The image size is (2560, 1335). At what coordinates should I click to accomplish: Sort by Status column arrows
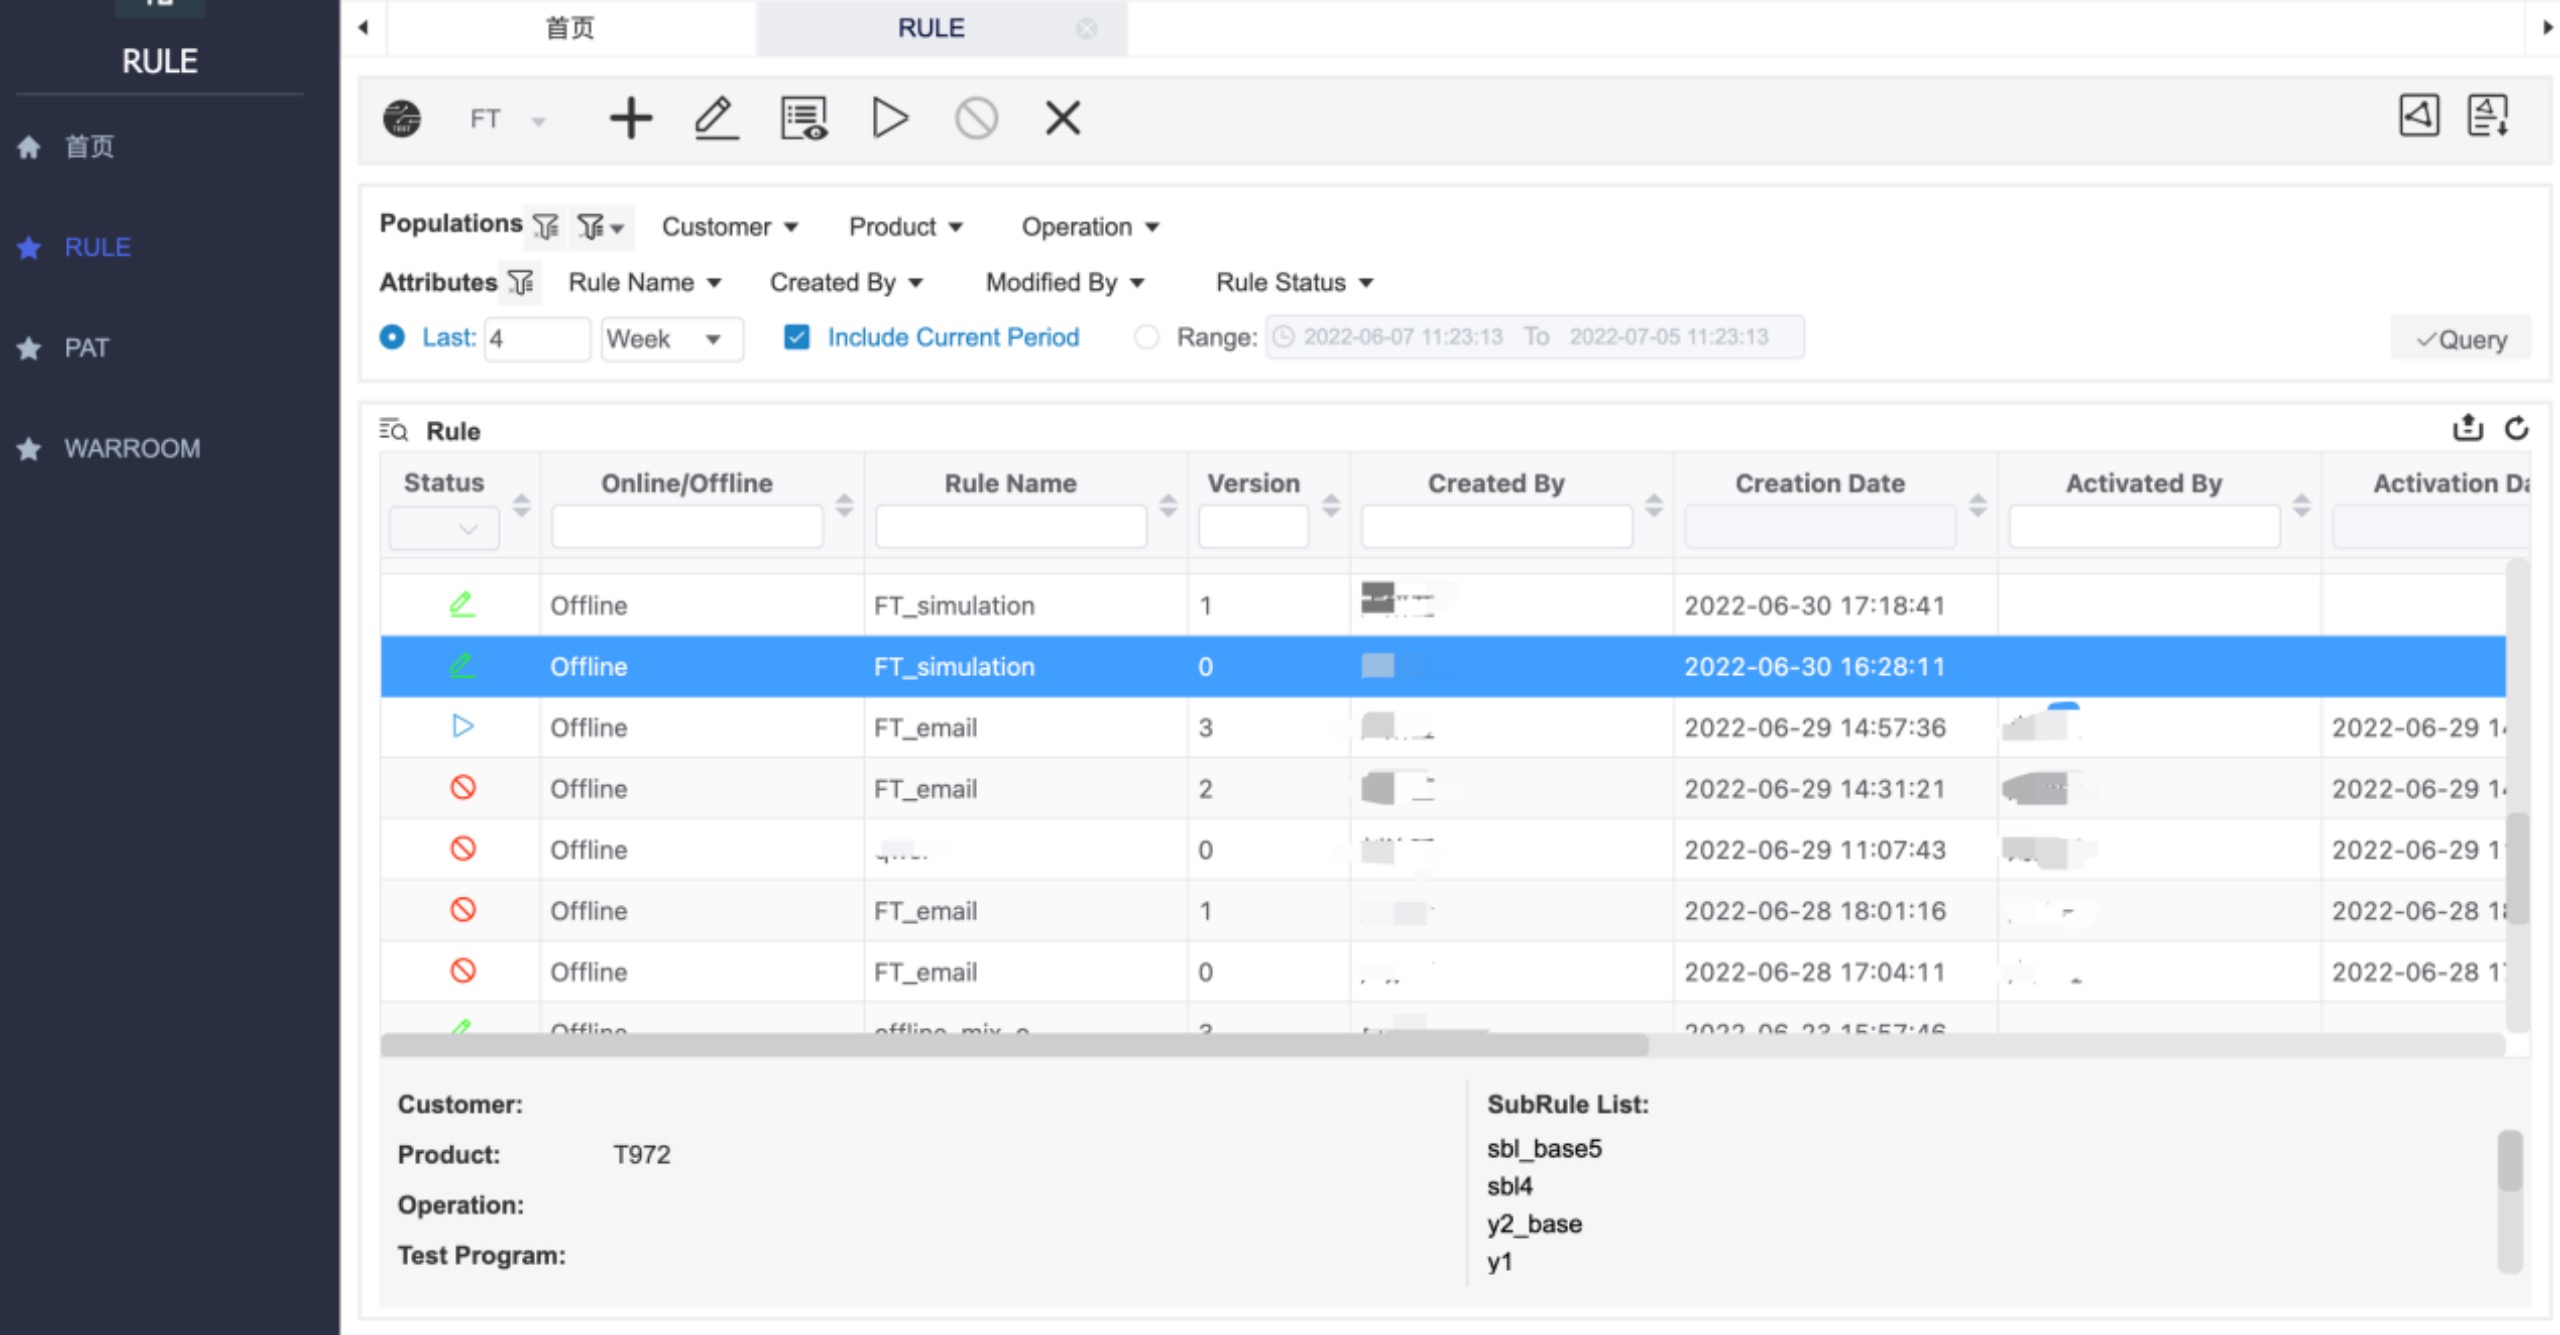pyautogui.click(x=521, y=505)
